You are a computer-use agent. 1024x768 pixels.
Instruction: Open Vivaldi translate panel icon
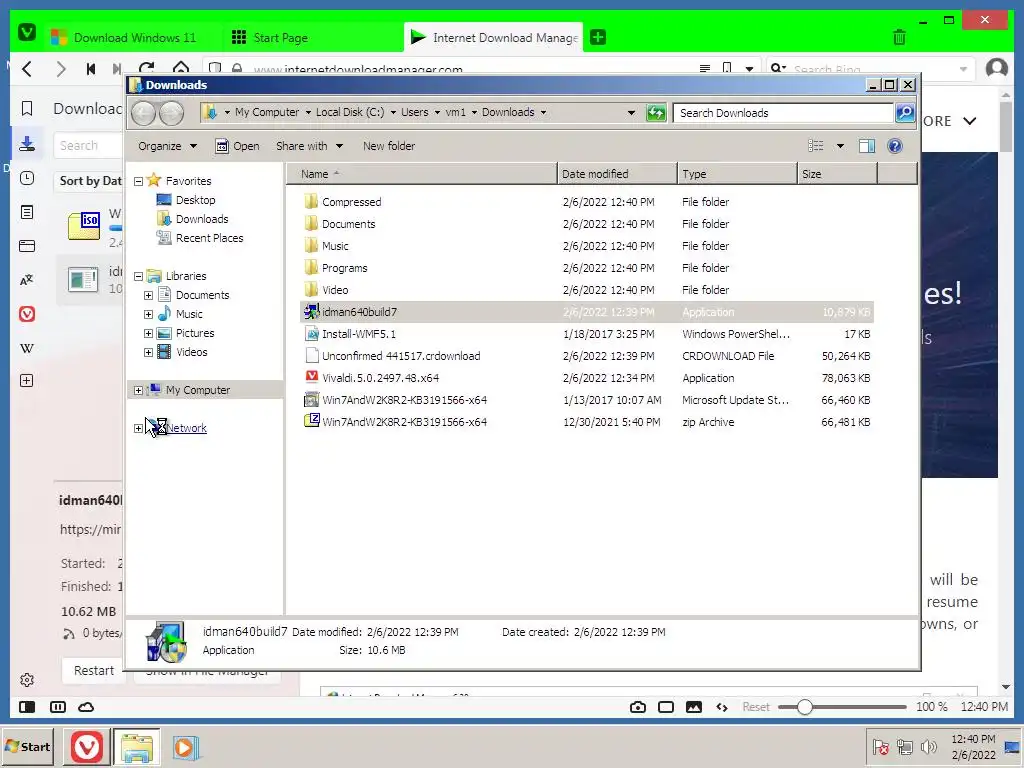[27, 280]
